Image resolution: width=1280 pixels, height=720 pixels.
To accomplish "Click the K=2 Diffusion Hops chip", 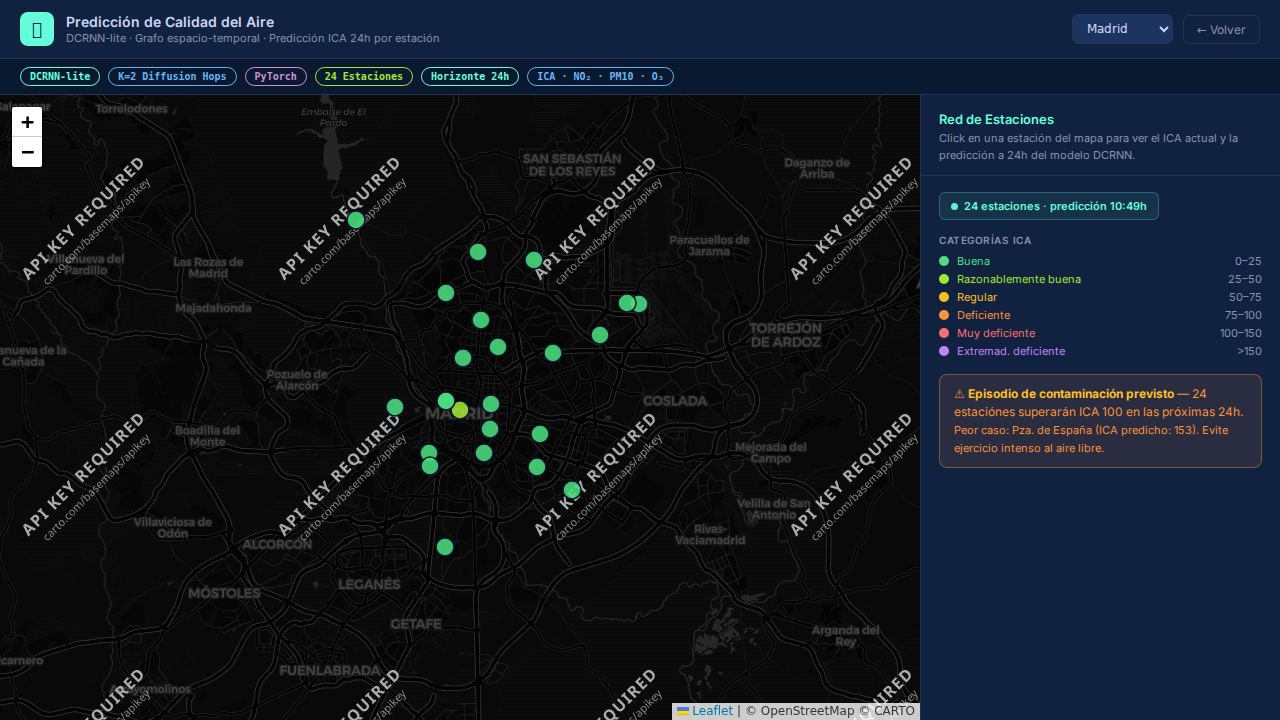I will coord(172,76).
